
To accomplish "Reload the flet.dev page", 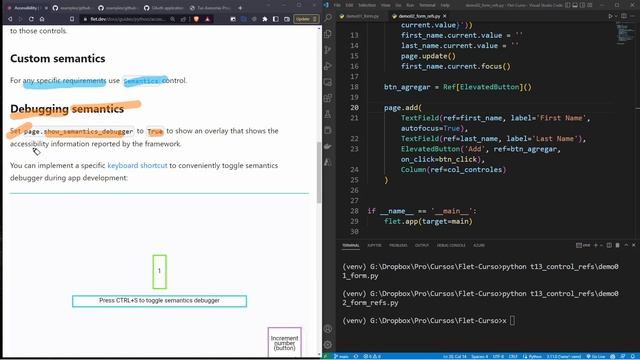I will [x=31, y=19].
